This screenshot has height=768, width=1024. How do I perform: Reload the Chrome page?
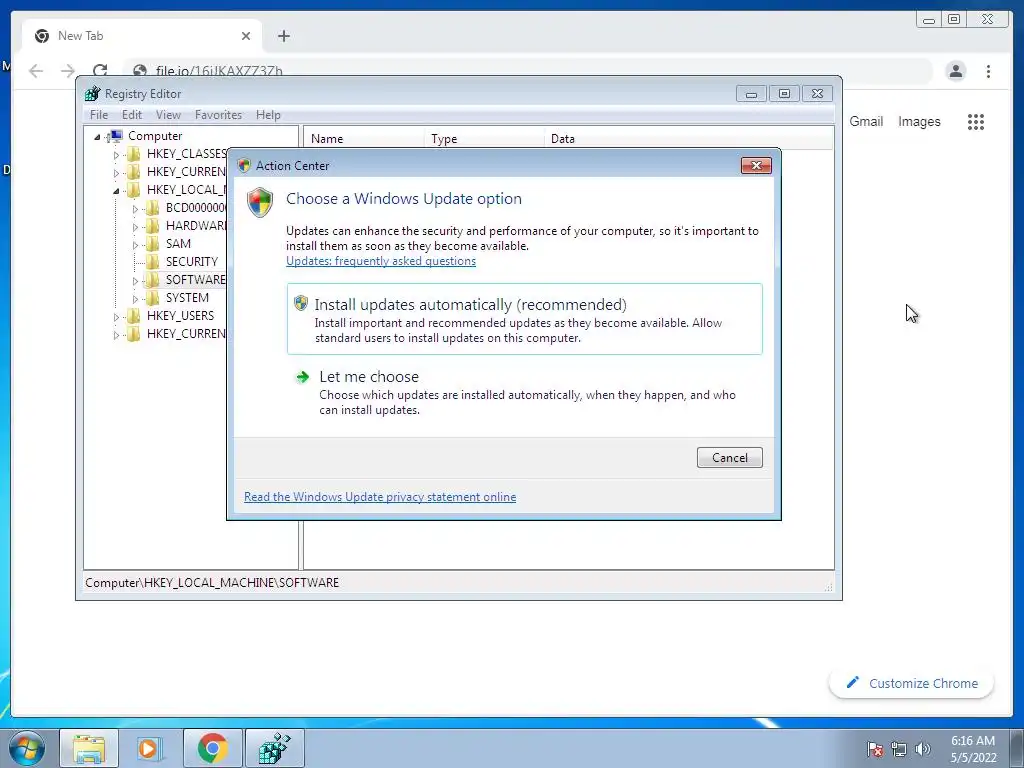[x=100, y=71]
